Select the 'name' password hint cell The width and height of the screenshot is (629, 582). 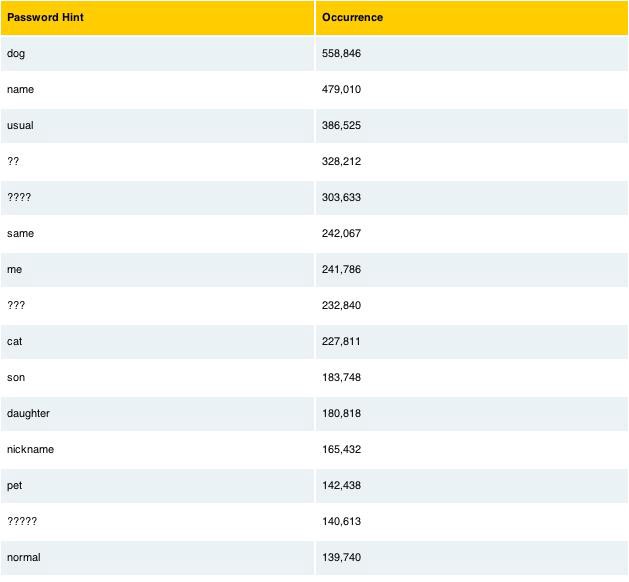tap(157, 89)
